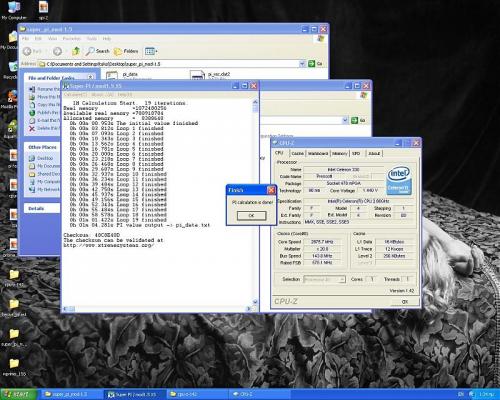The image size is (500, 400).
Task: Click Go button in the middle Explorer window
Action: pyautogui.click(x=358, y=120)
